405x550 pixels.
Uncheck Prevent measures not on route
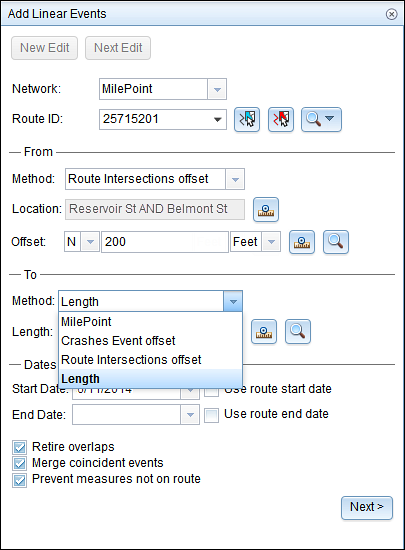(19, 480)
